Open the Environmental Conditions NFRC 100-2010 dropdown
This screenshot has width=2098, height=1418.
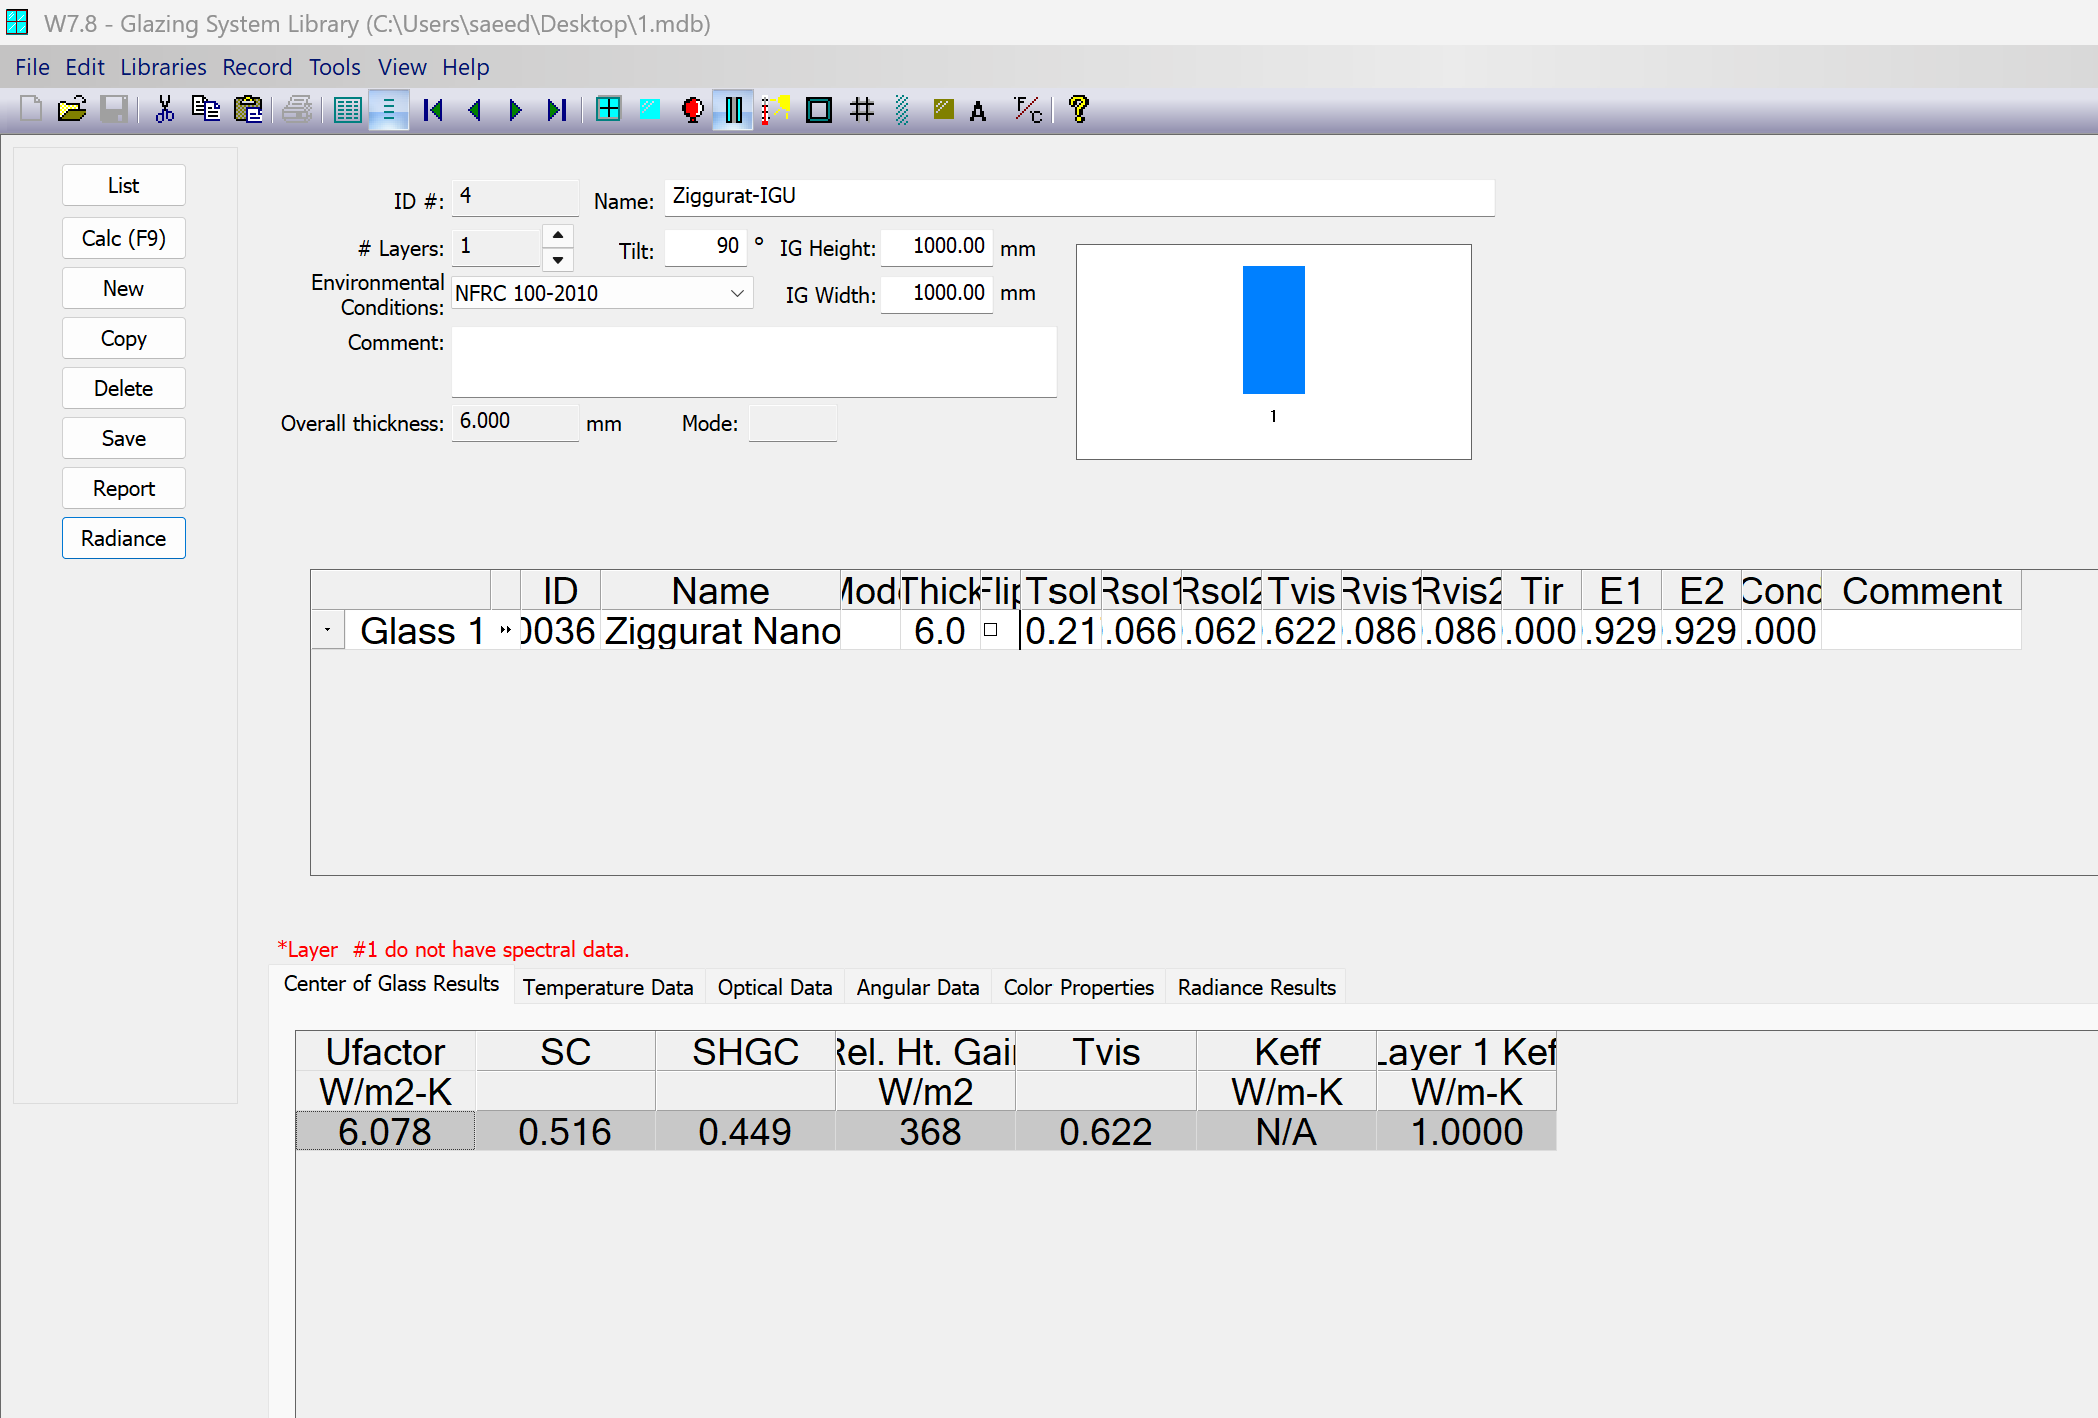pos(737,293)
